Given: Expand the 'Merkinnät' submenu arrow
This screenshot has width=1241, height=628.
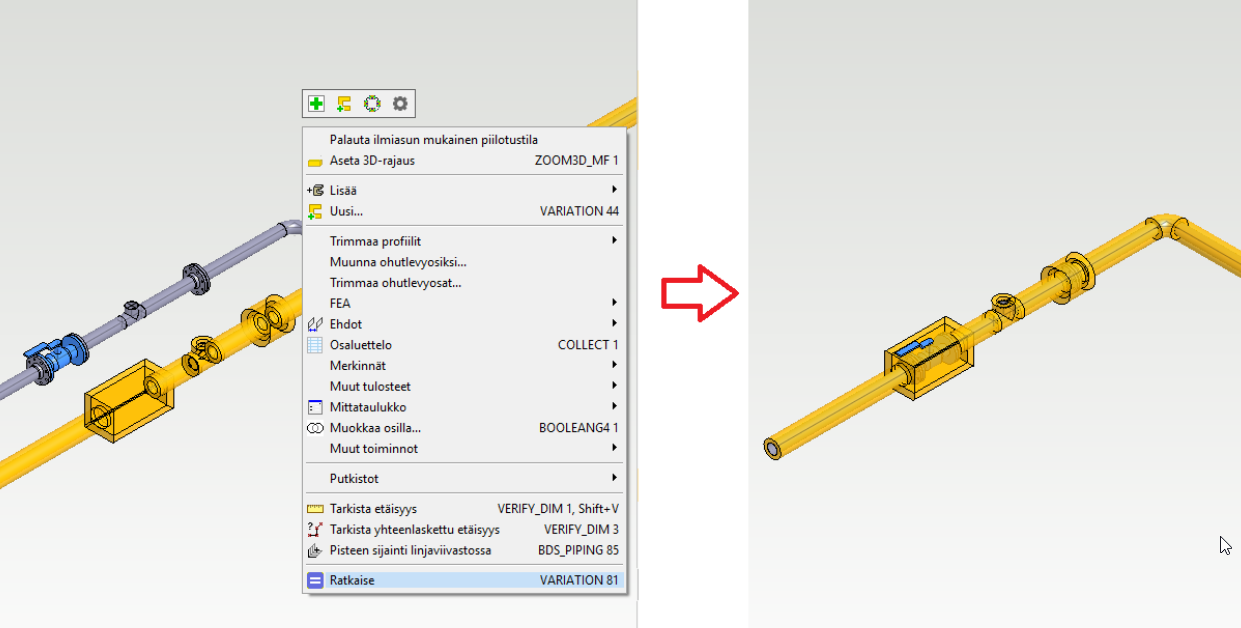Looking at the screenshot, I should coord(615,366).
